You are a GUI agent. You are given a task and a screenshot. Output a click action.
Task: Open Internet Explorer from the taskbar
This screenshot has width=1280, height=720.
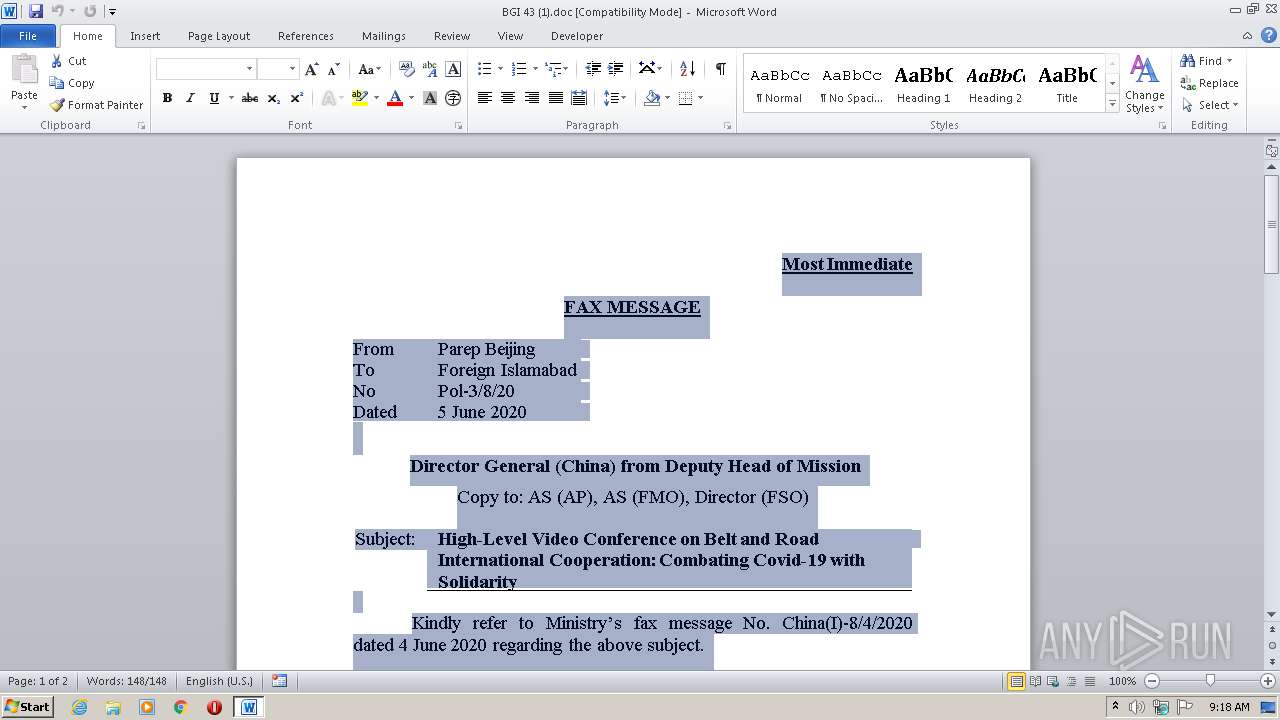click(x=79, y=707)
